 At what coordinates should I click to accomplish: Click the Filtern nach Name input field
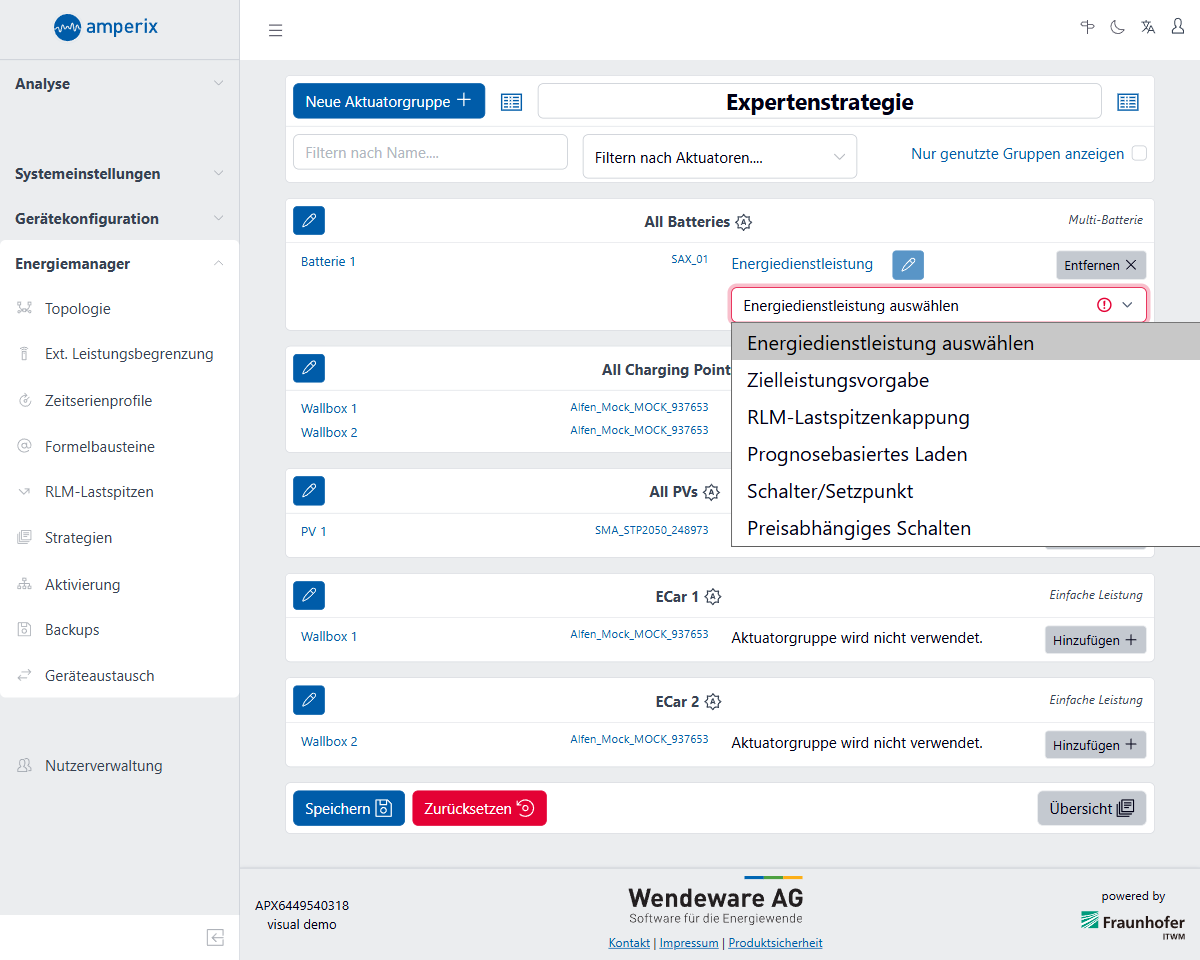(x=430, y=153)
